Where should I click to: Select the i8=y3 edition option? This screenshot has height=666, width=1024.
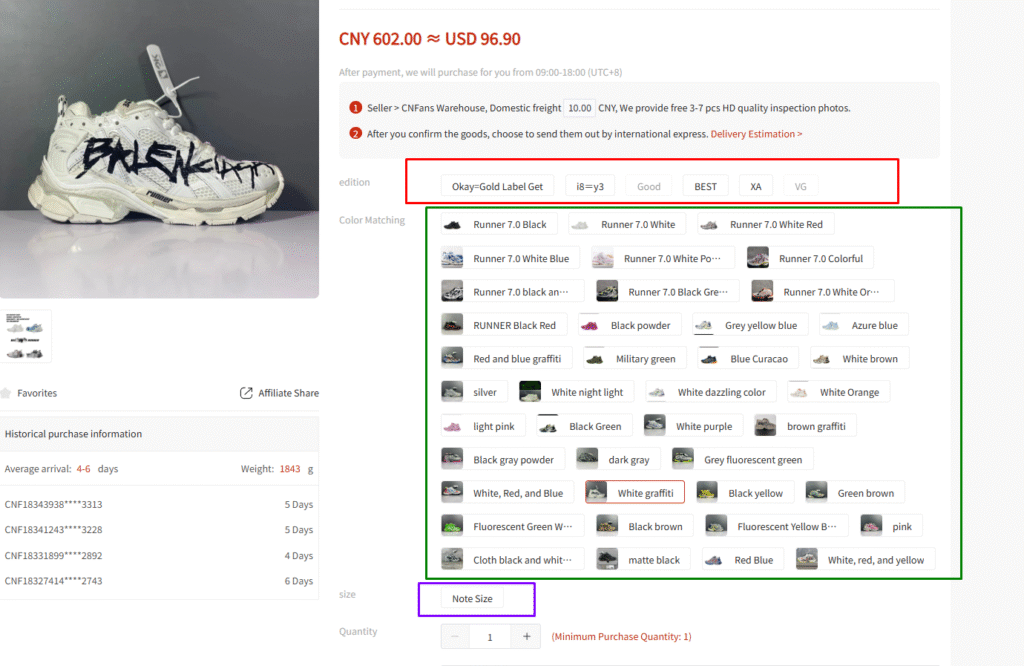click(x=590, y=186)
